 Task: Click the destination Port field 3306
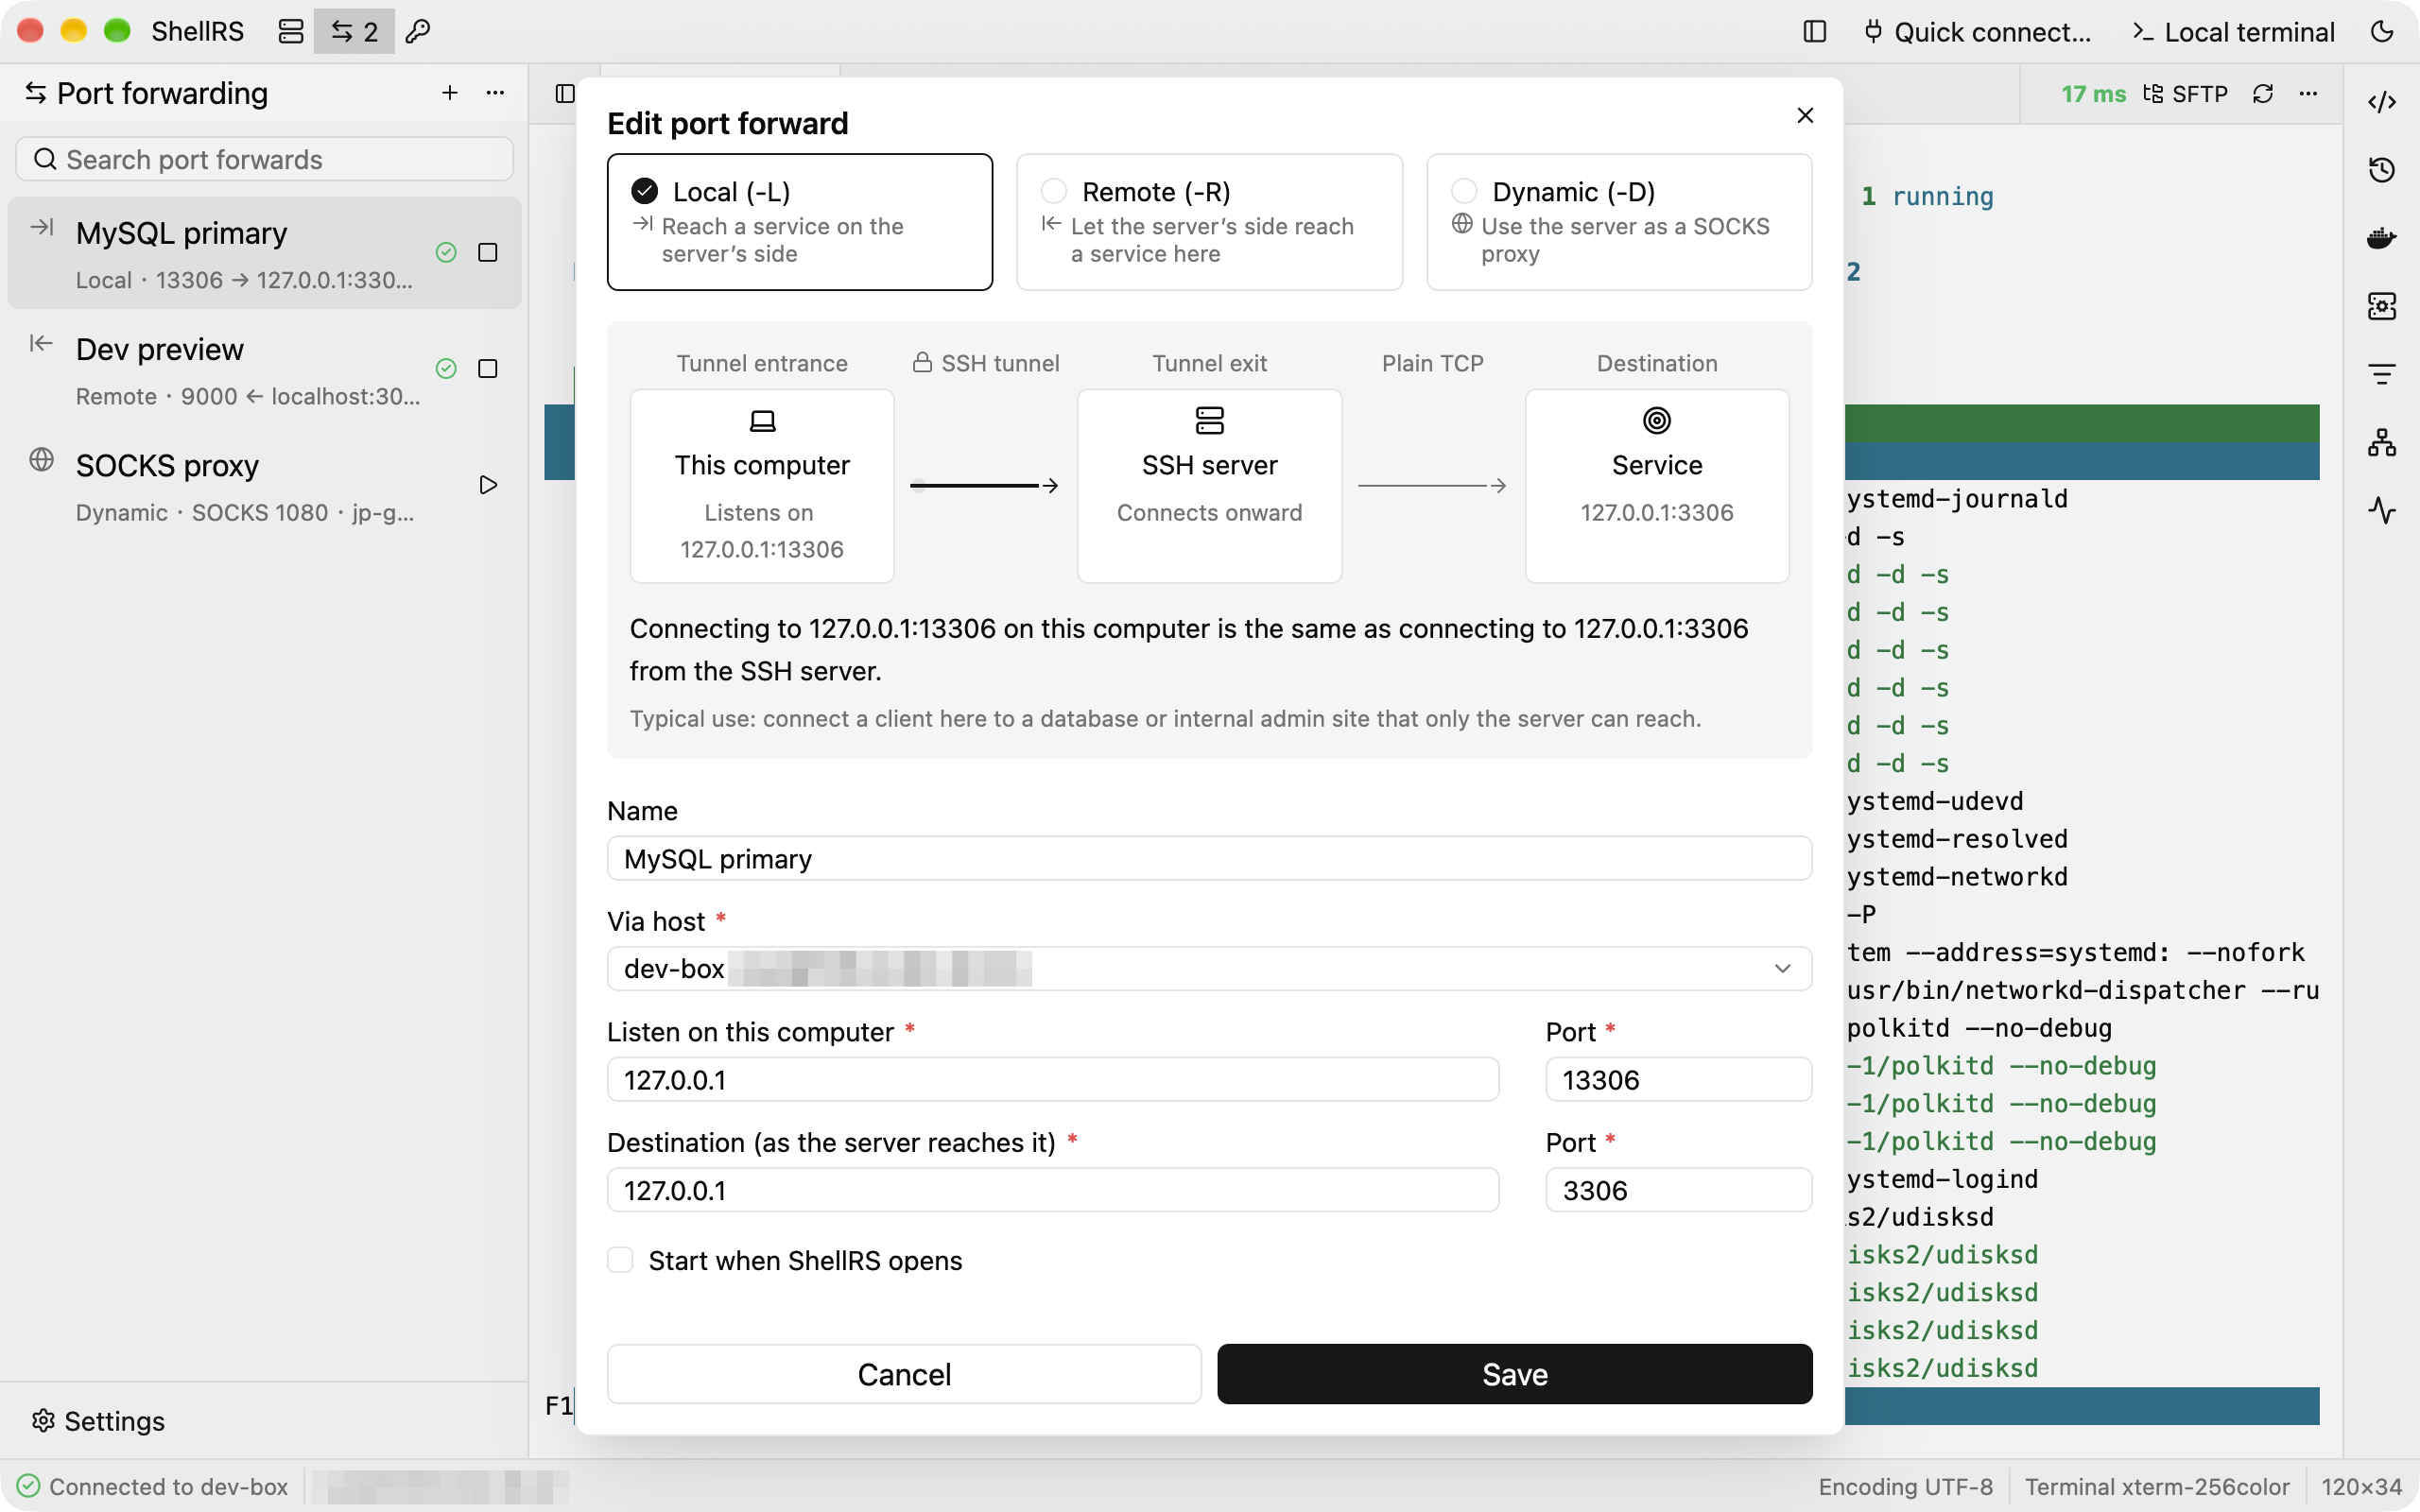coord(1678,1190)
